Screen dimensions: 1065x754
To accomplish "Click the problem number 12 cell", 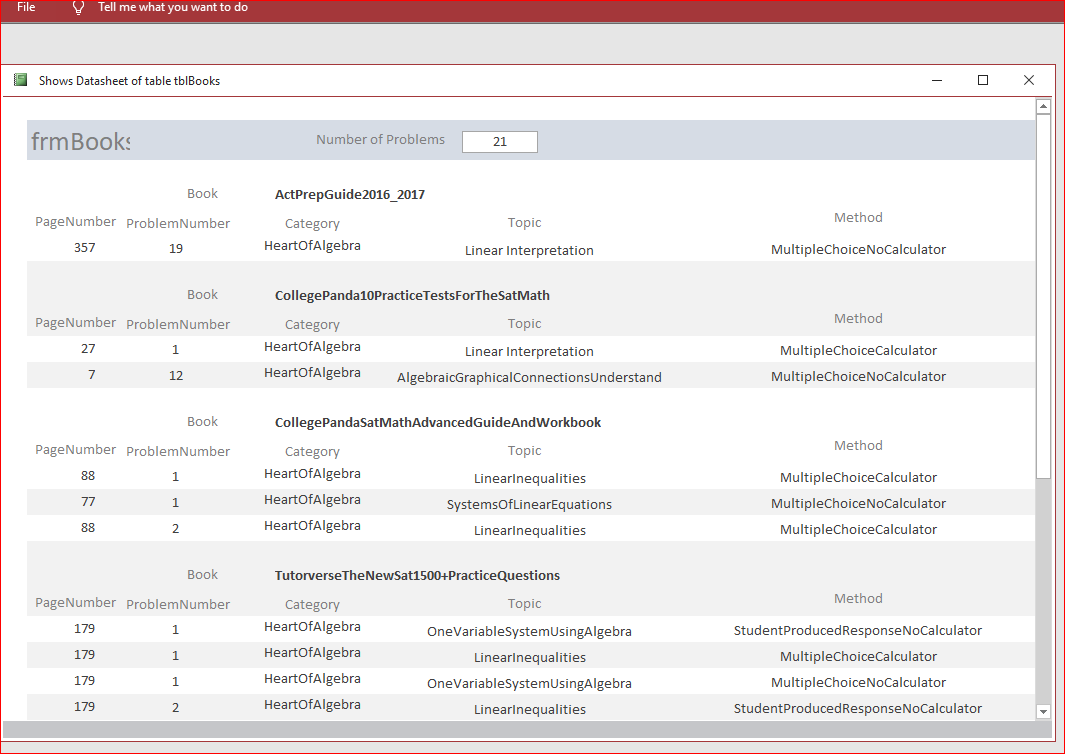I will tap(176, 376).
